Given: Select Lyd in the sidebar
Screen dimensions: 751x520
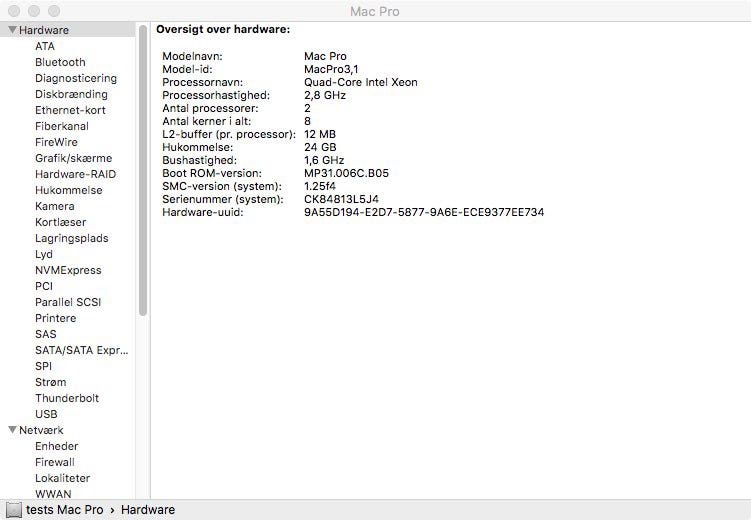Looking at the screenshot, I should click(44, 254).
